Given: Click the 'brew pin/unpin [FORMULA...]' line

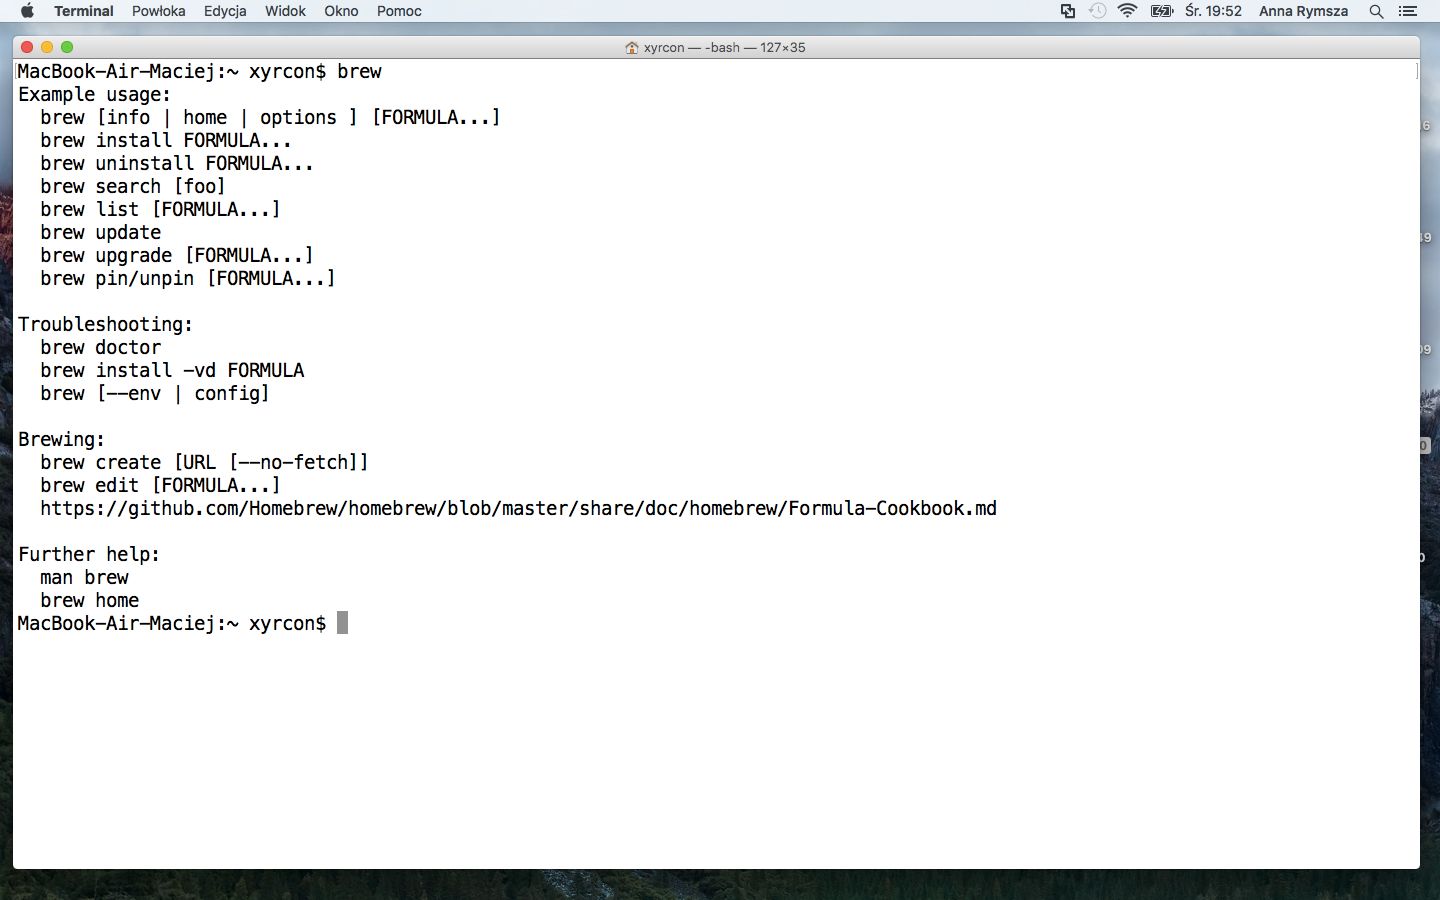Looking at the screenshot, I should [x=188, y=278].
